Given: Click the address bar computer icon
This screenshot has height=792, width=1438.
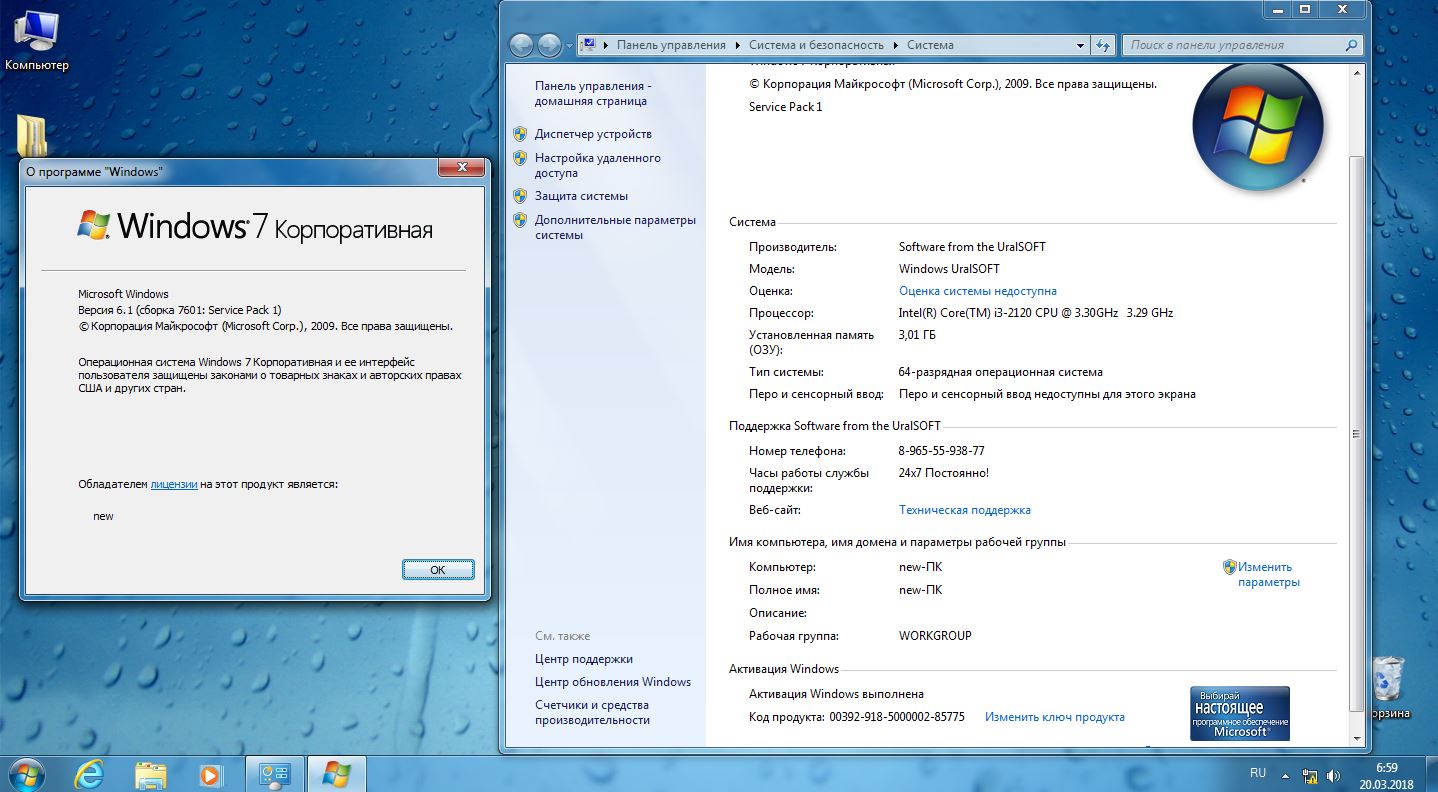Looking at the screenshot, I should click(x=589, y=45).
